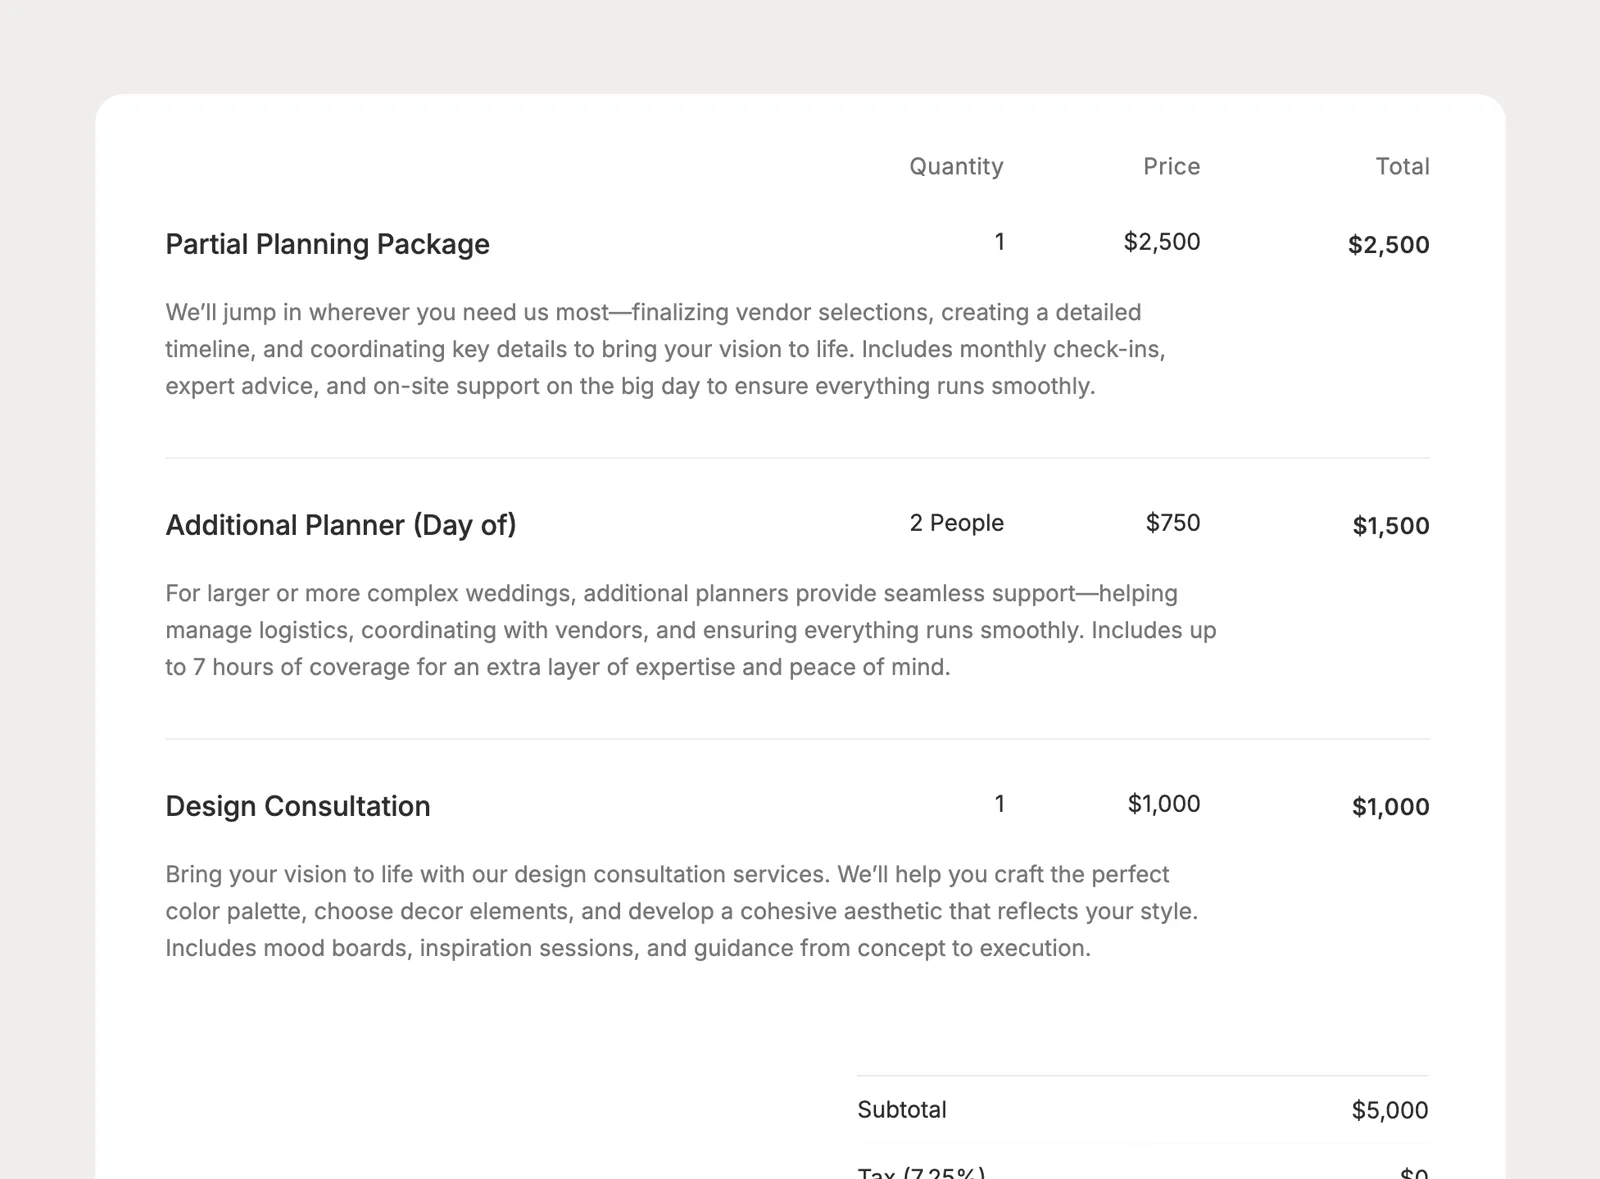Image resolution: width=1600 pixels, height=1179 pixels.
Task: Edit the 2 People quantity field
Action: click(956, 522)
